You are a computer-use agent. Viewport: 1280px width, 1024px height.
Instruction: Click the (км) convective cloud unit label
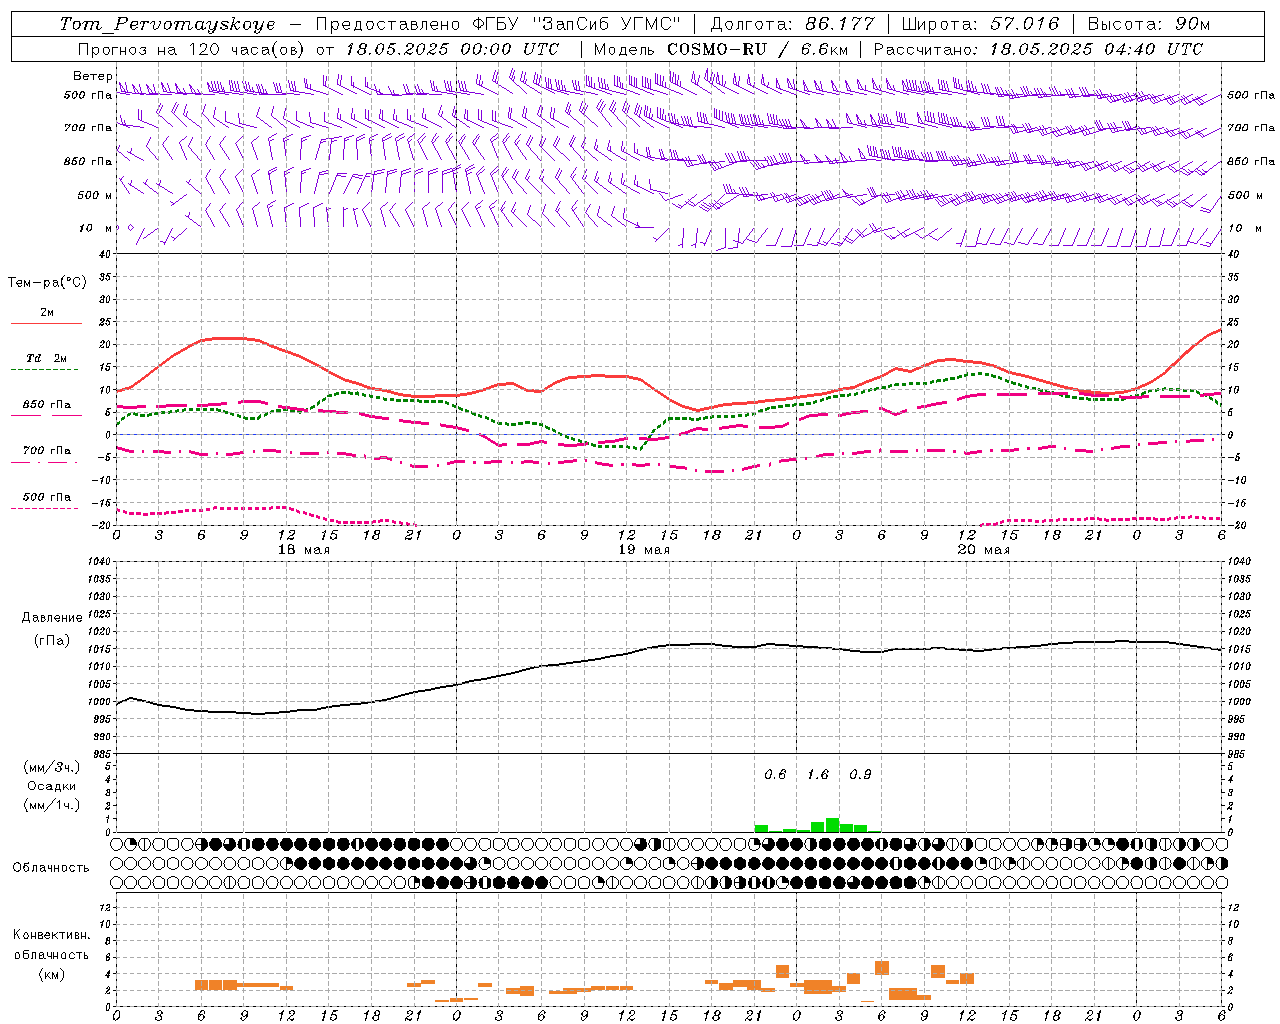(52, 974)
